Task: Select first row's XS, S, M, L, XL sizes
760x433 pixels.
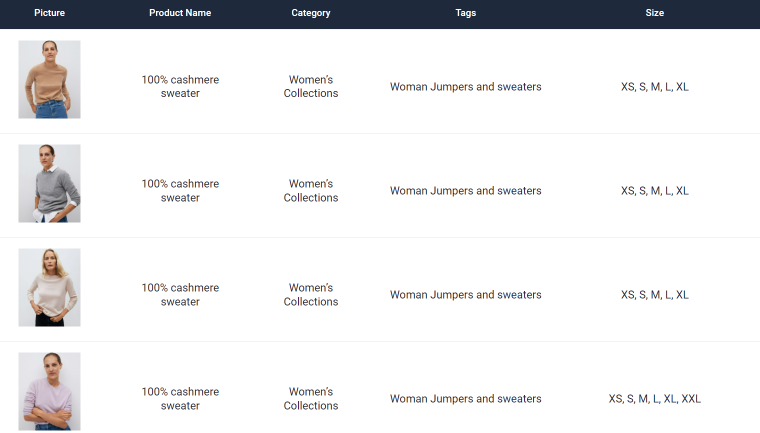Action: 655,87
